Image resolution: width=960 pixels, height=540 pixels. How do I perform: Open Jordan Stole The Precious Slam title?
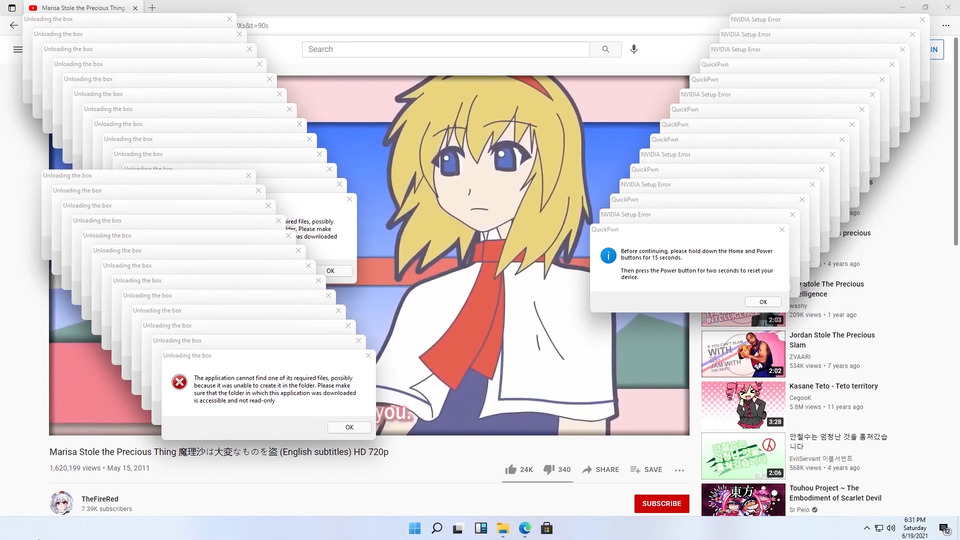[831, 340]
